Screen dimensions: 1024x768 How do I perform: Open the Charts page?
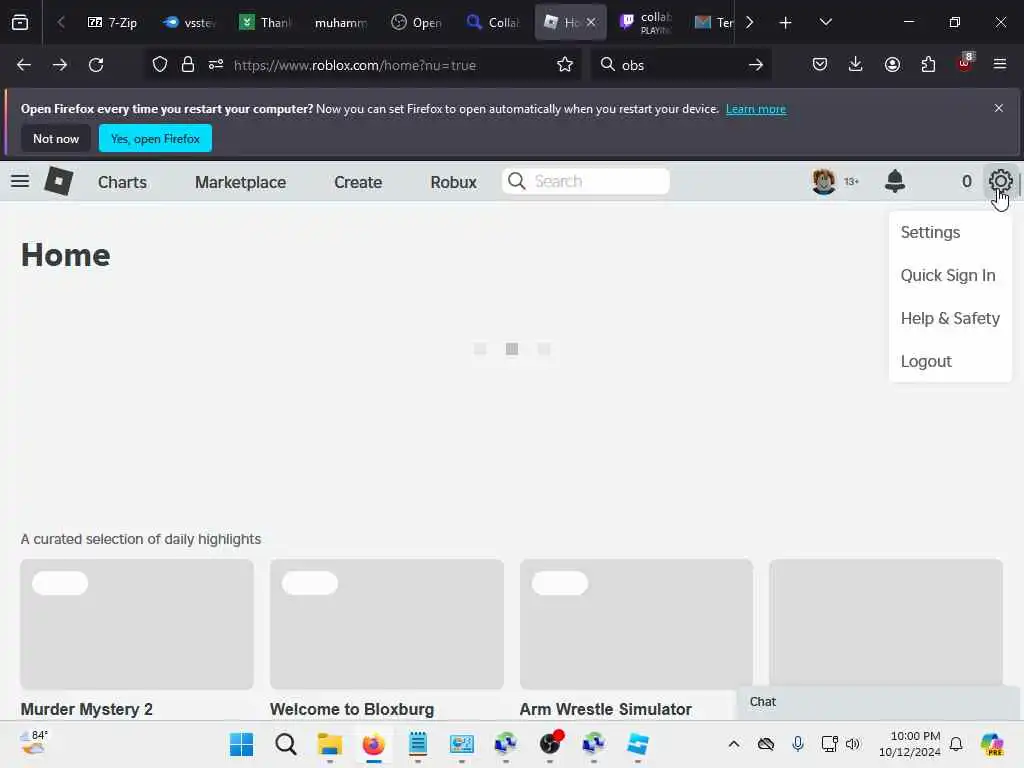click(x=122, y=182)
